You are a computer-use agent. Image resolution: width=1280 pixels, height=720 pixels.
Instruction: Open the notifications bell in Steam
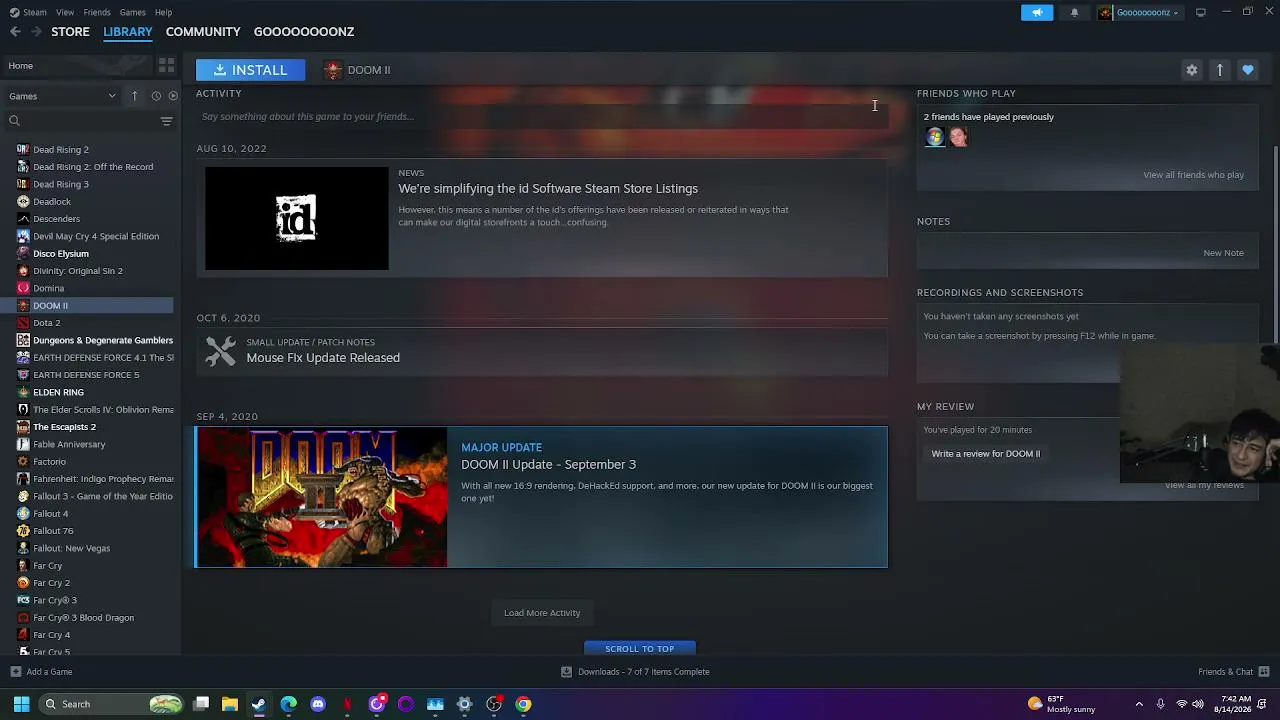click(x=1074, y=12)
